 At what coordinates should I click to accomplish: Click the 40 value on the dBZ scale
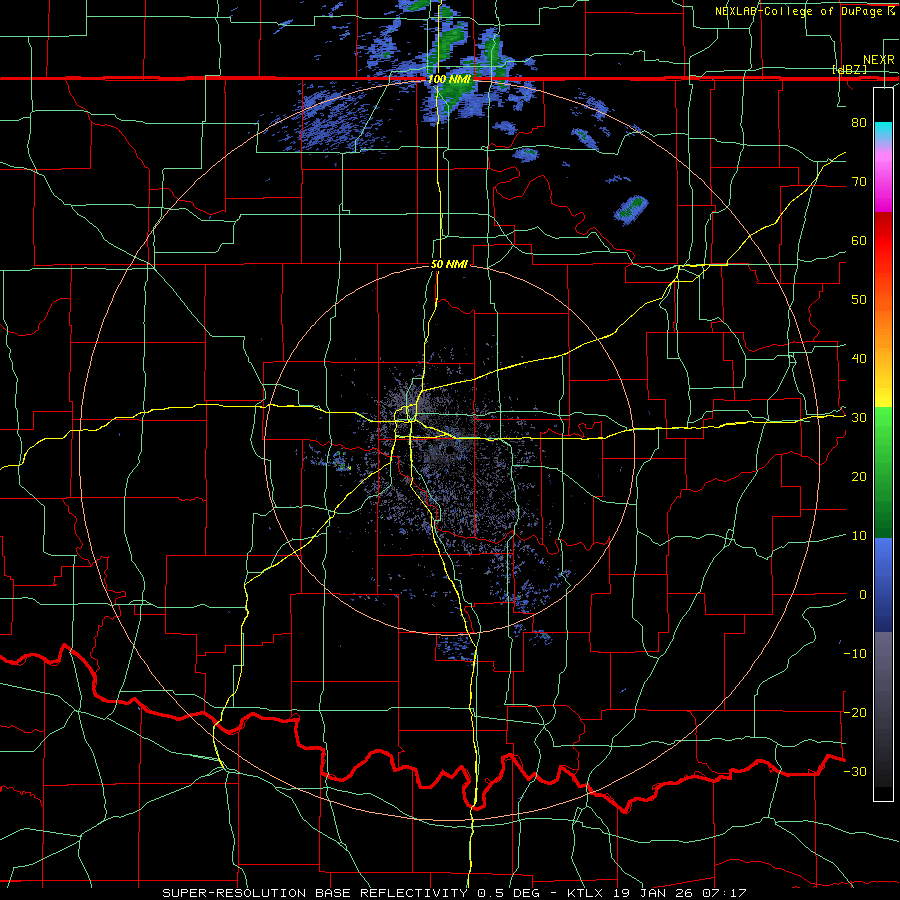point(859,359)
